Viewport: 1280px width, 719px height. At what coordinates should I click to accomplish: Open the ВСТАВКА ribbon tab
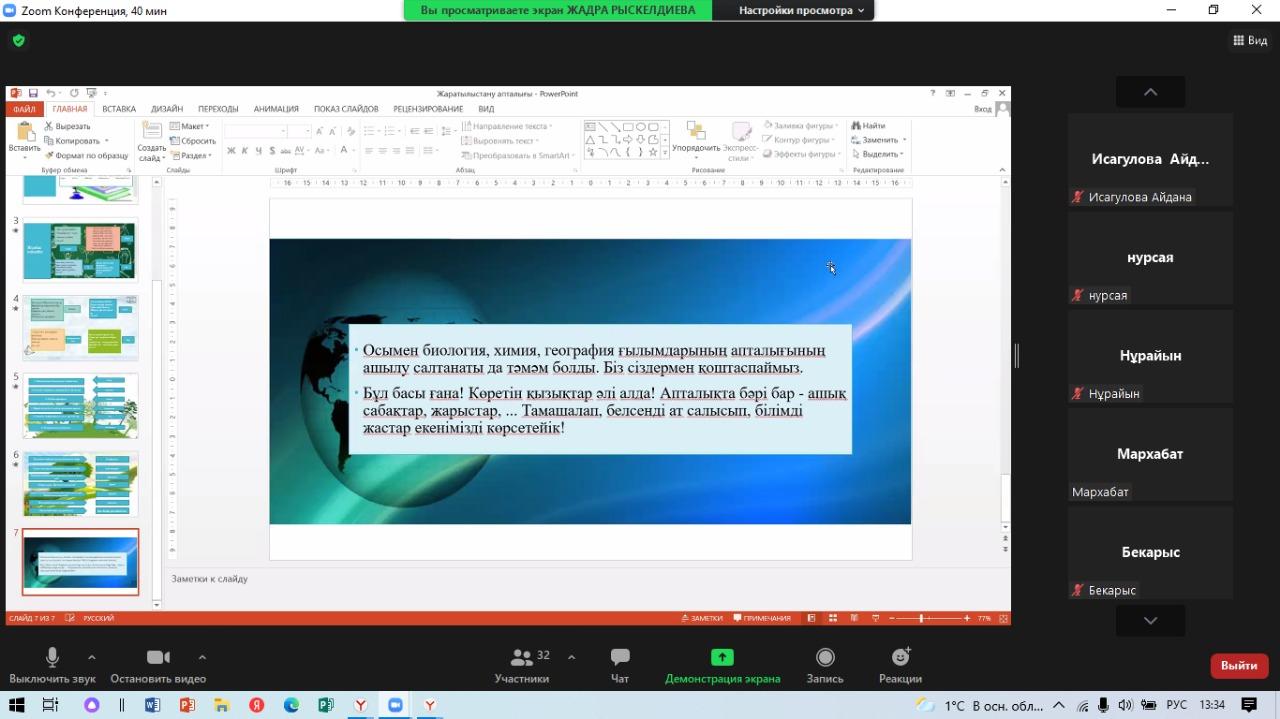coord(119,109)
